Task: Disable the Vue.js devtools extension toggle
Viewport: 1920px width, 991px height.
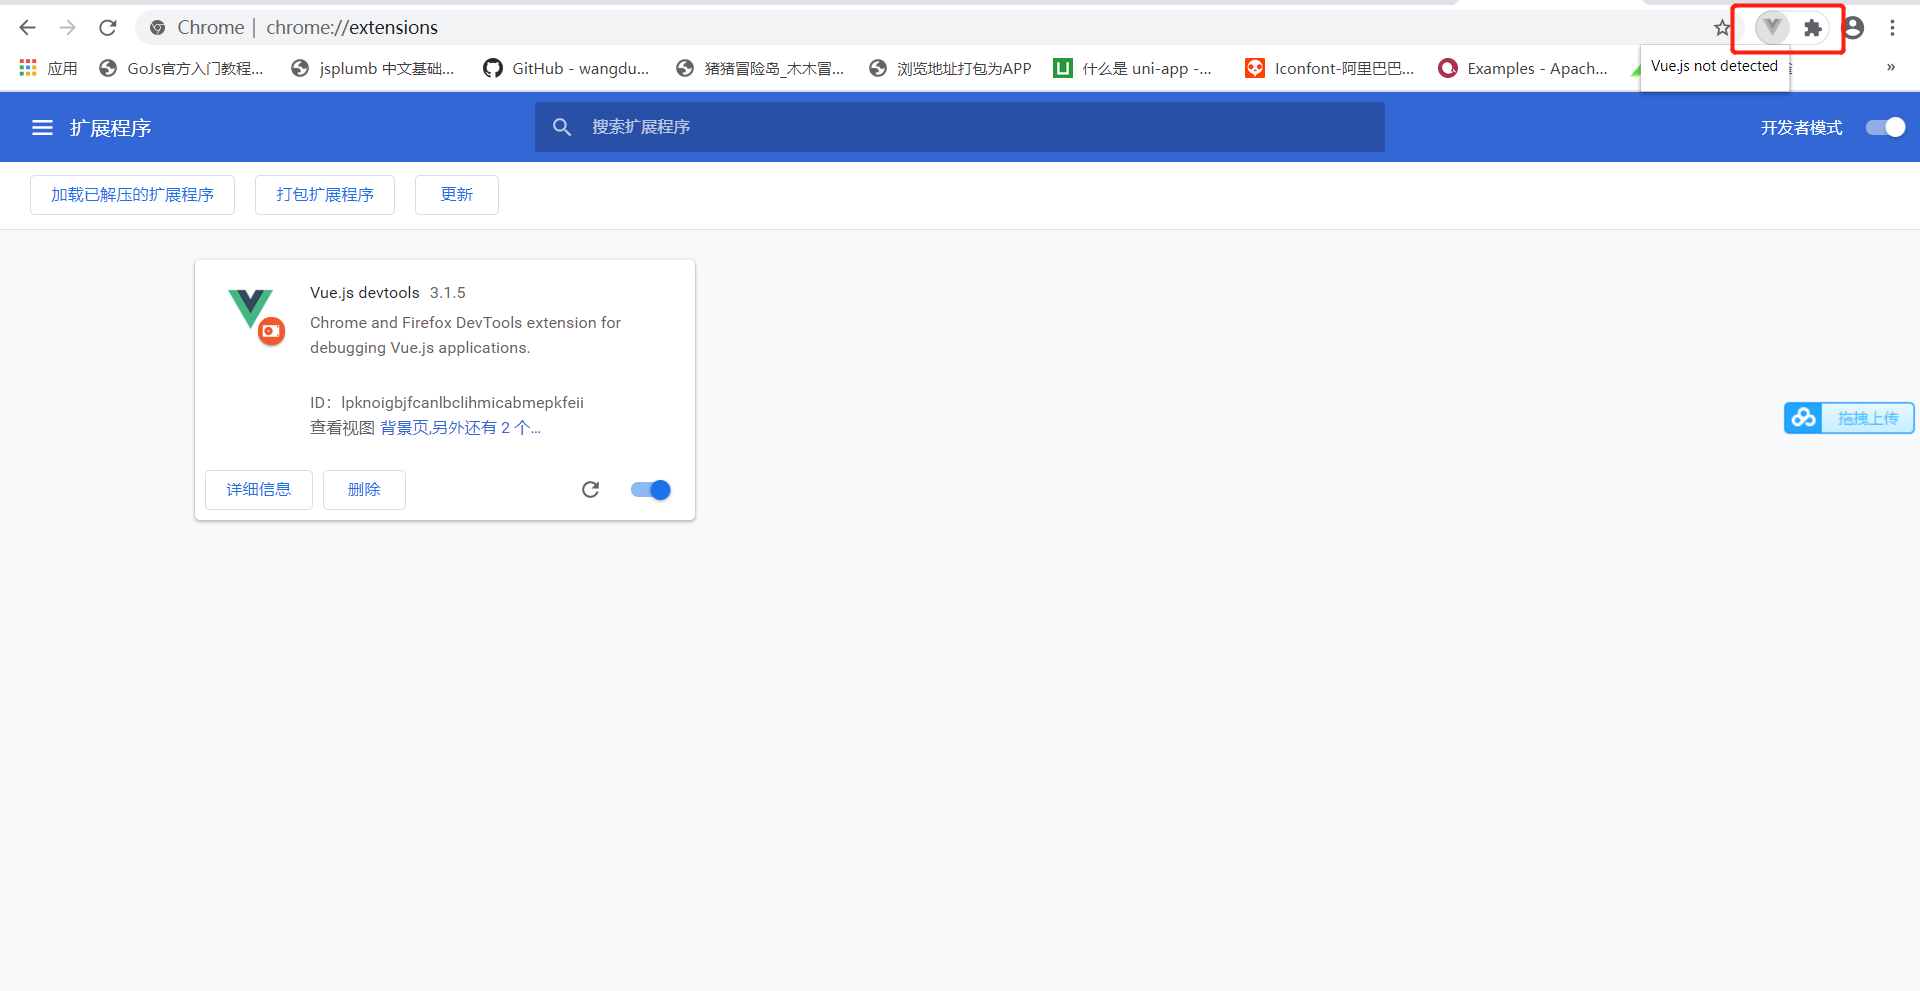Action: [x=650, y=490]
